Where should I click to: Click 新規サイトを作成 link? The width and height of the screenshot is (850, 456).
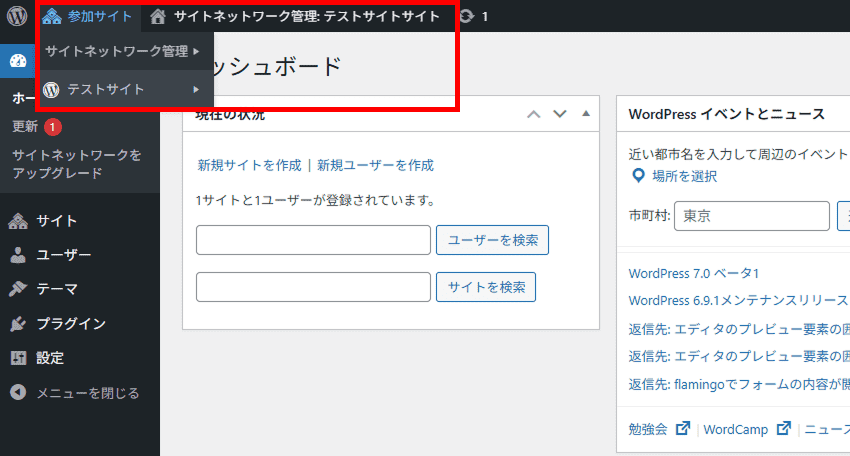pos(249,165)
